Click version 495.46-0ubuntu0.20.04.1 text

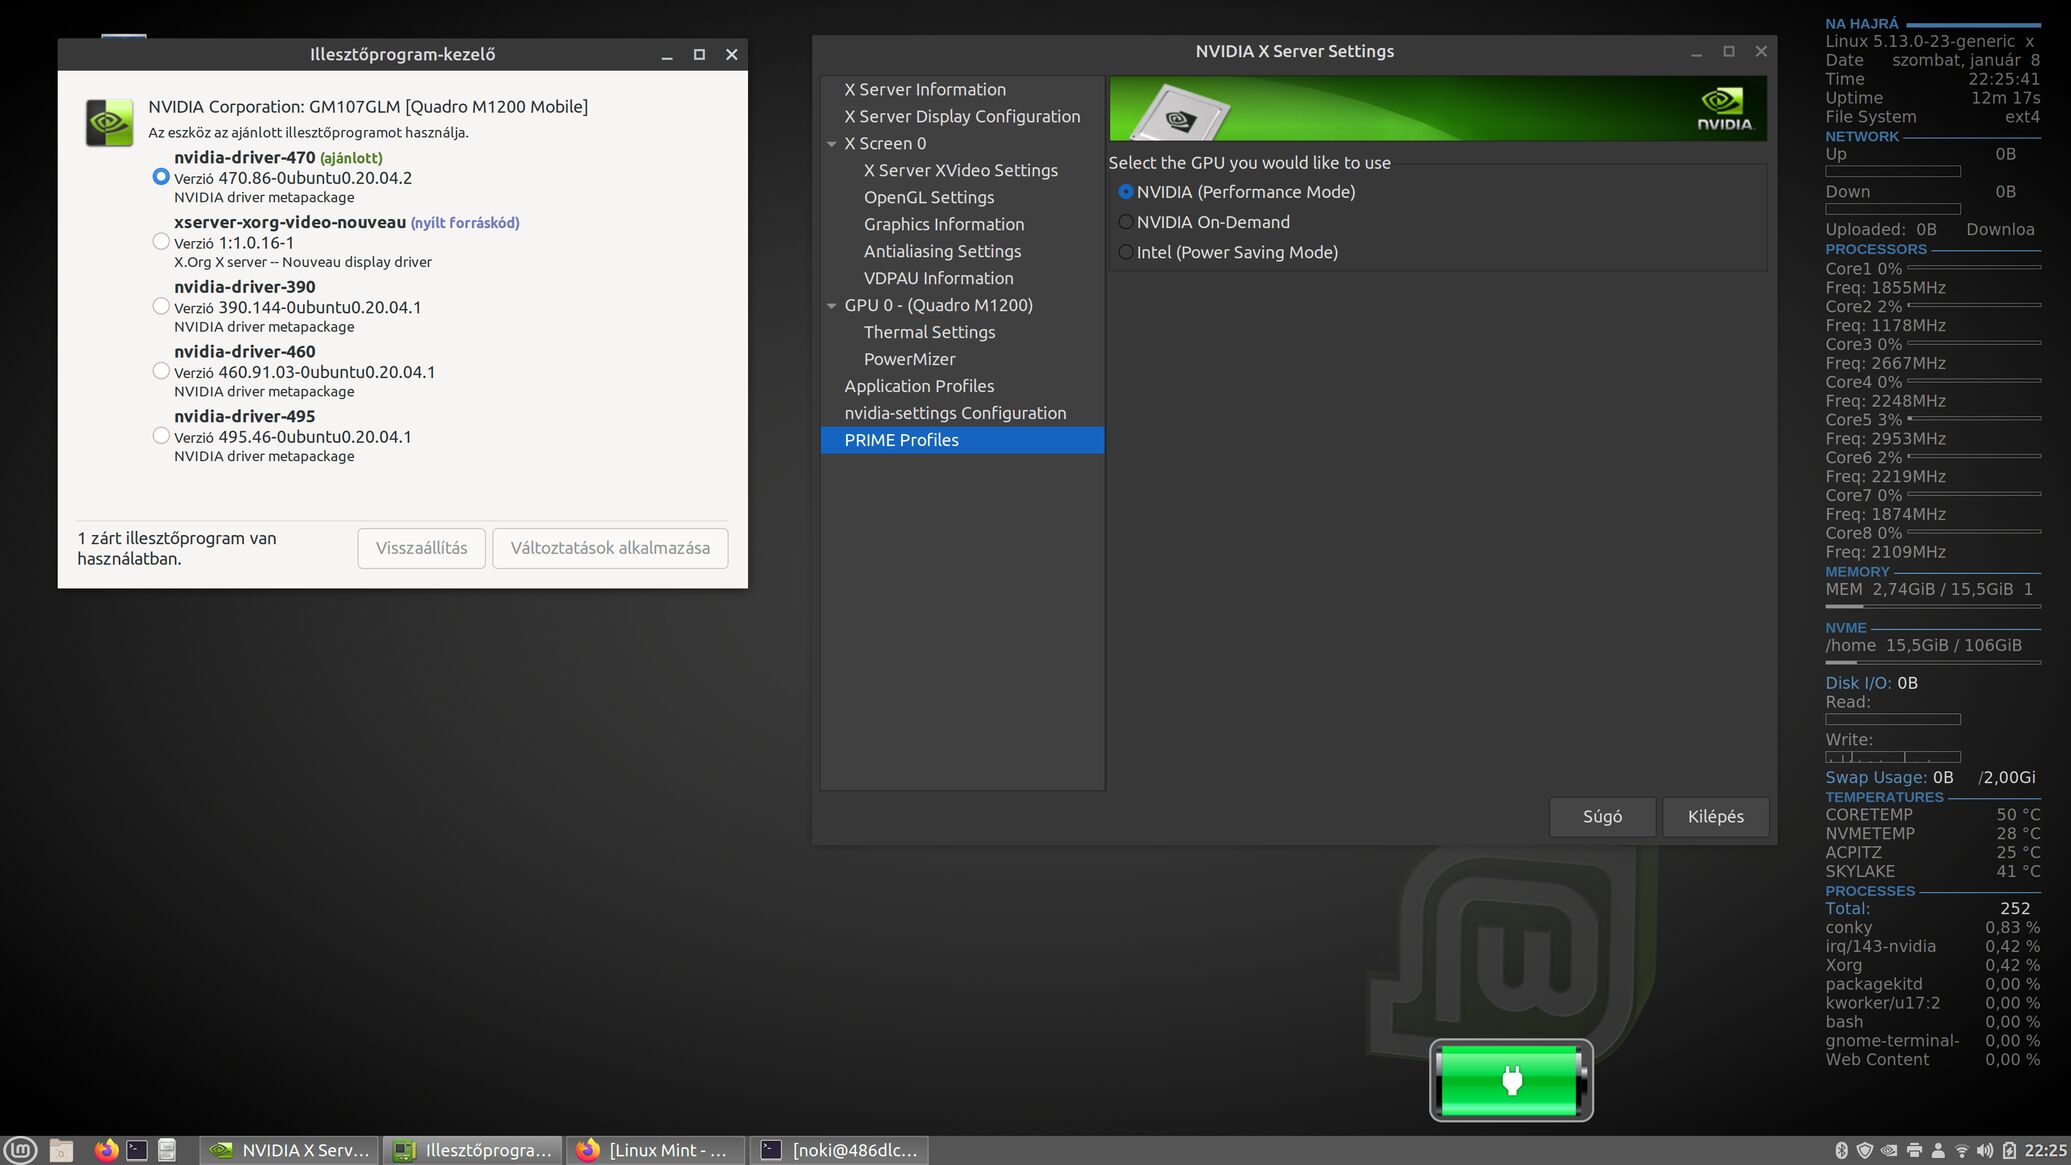click(293, 437)
